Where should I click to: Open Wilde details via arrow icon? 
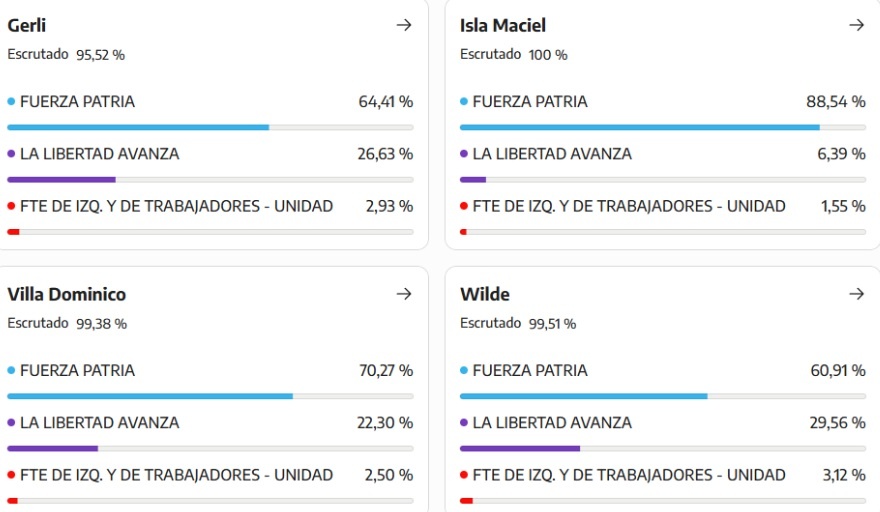856,294
